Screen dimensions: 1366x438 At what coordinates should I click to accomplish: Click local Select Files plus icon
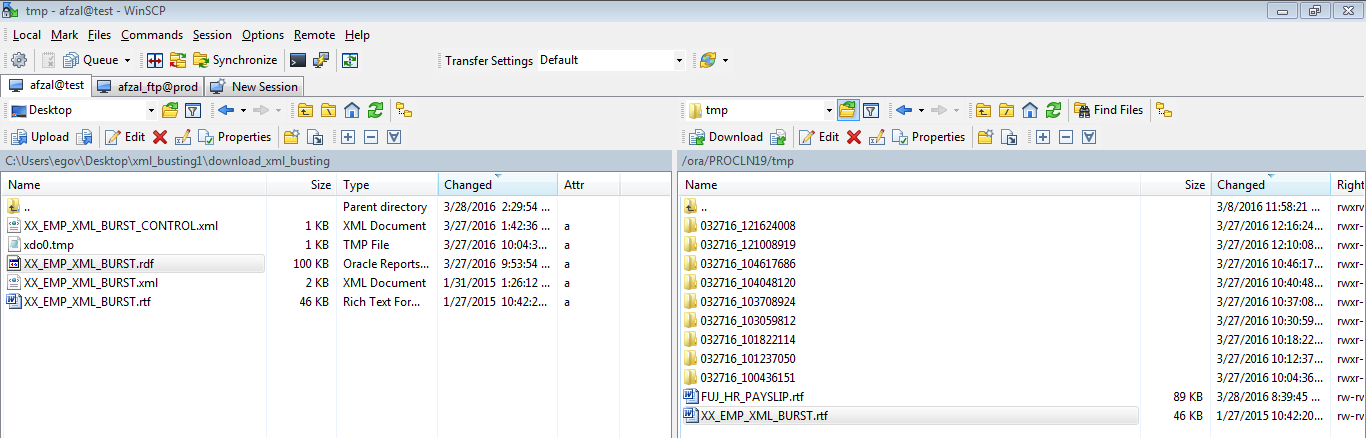(348, 137)
